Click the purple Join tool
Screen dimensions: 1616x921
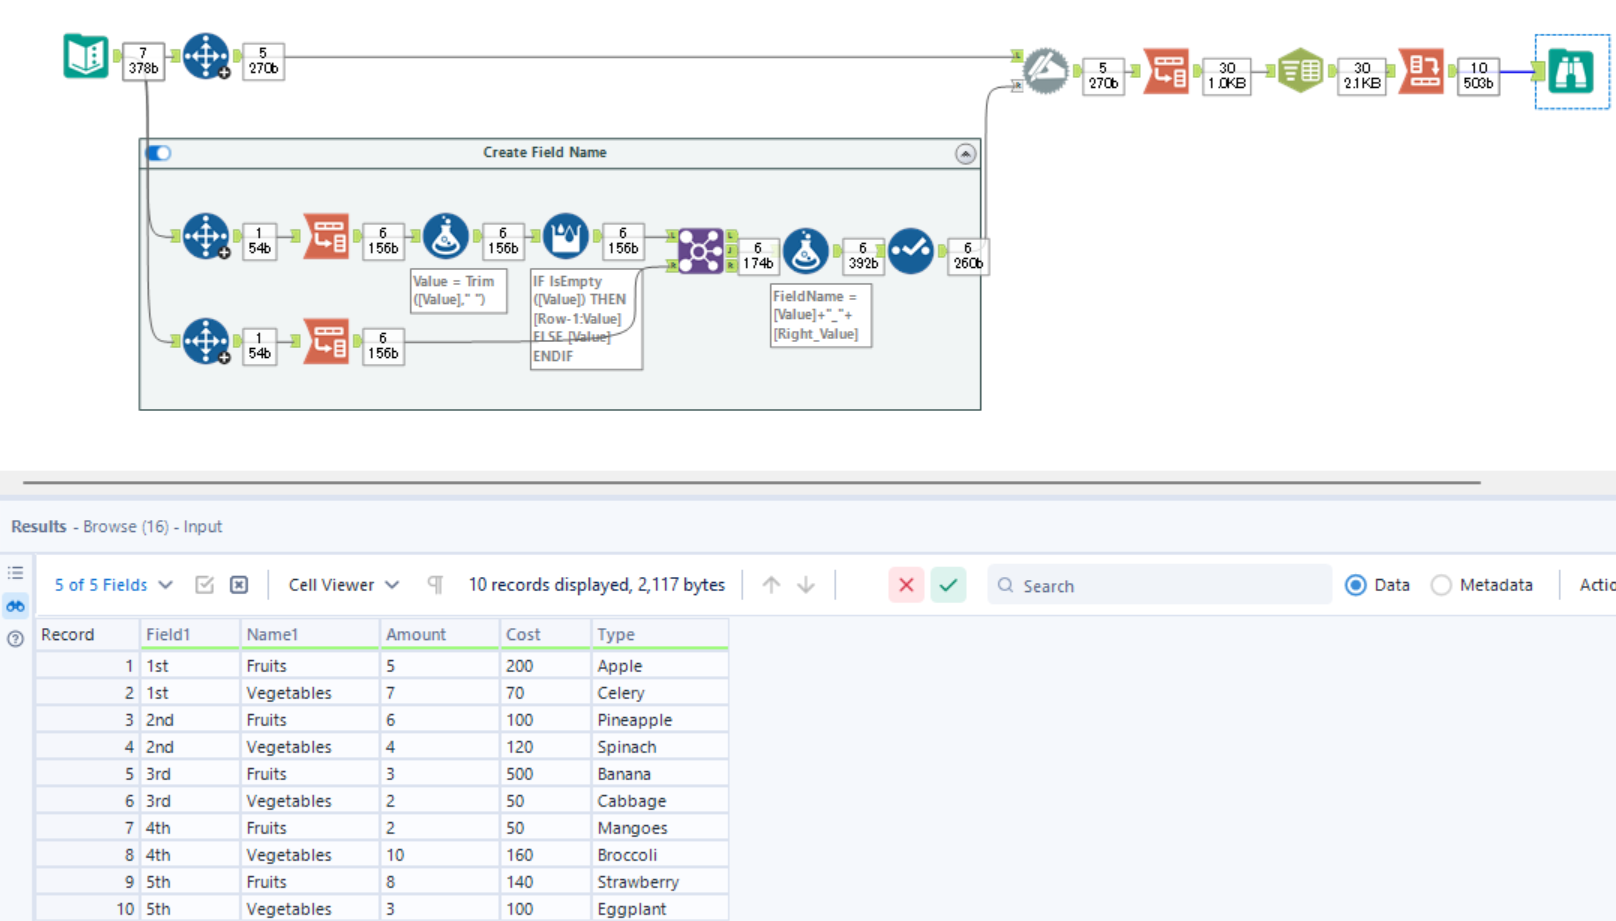[x=703, y=251]
